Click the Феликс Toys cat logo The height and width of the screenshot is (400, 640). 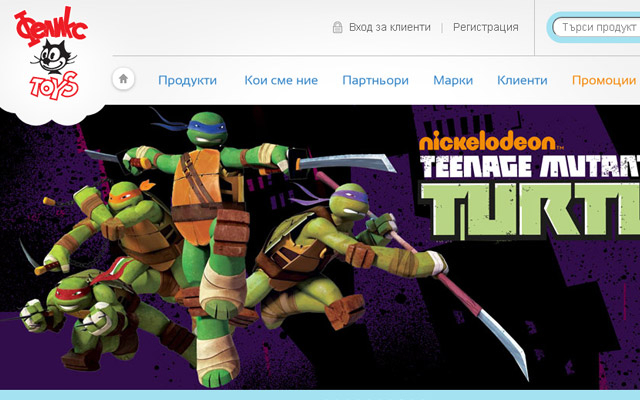click(51, 53)
